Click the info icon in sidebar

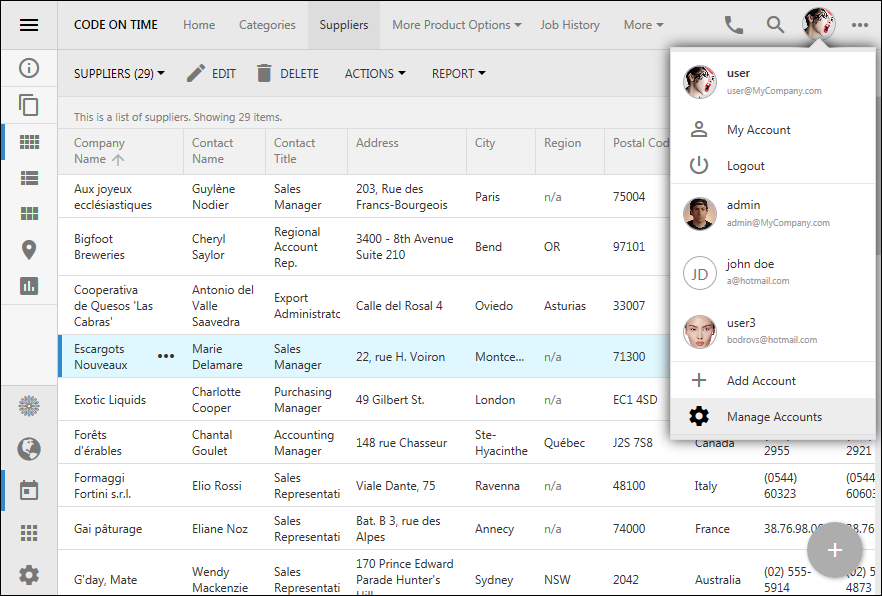click(x=29, y=68)
